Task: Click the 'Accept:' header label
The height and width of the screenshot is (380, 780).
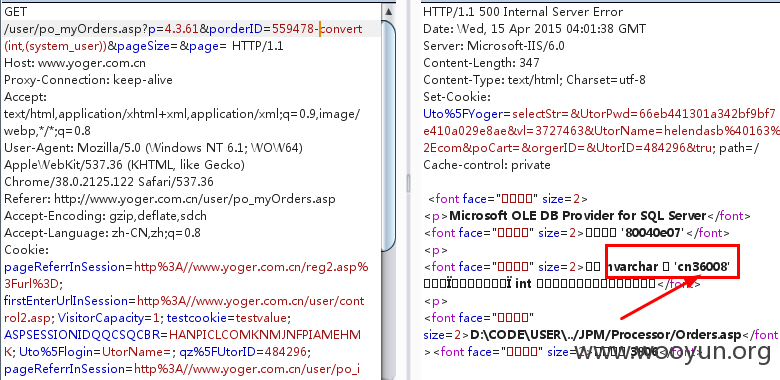Action: pyautogui.click(x=25, y=97)
